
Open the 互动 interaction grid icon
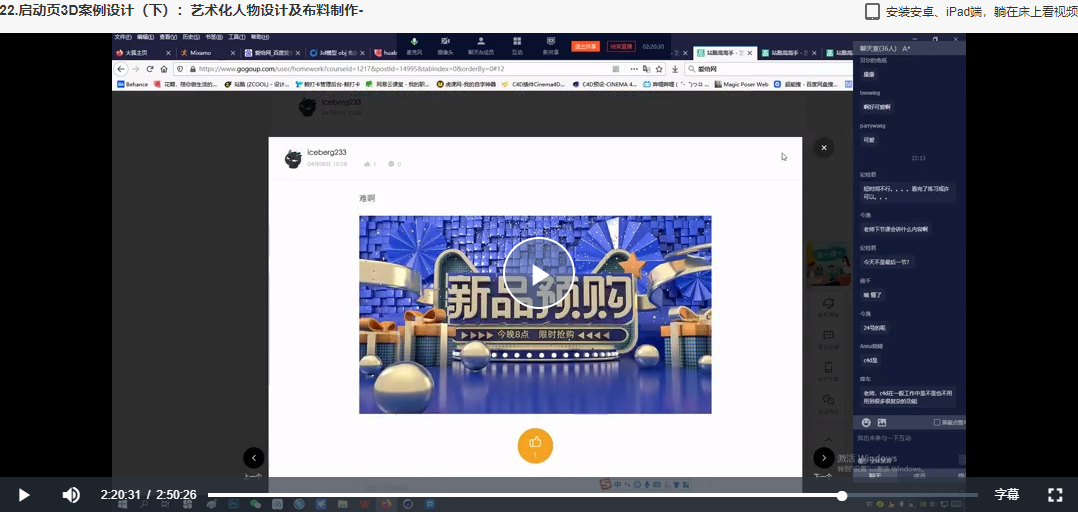(x=517, y=46)
